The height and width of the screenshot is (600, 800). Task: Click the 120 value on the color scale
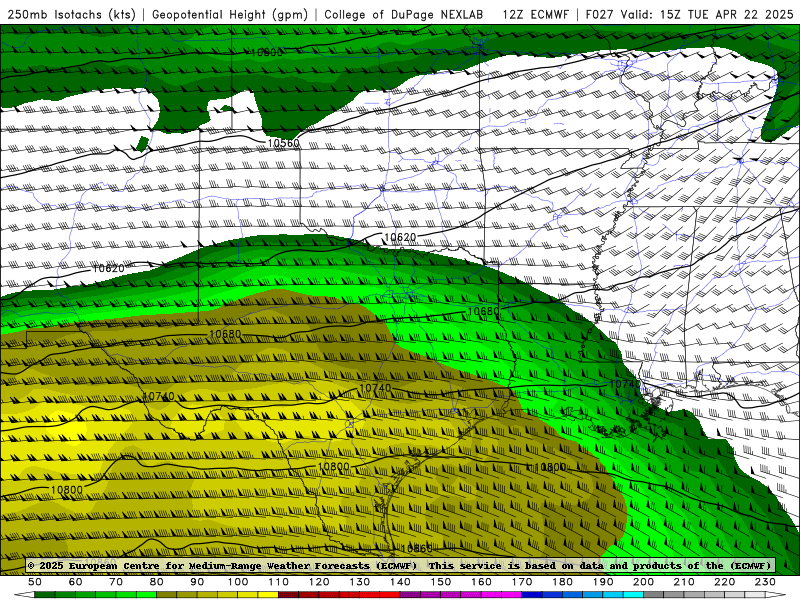[x=319, y=582]
